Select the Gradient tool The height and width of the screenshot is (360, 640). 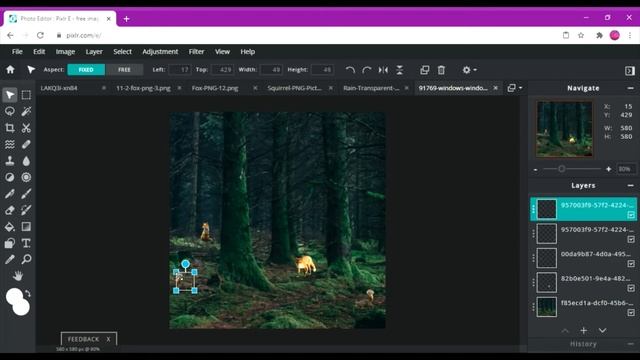(x=26, y=227)
